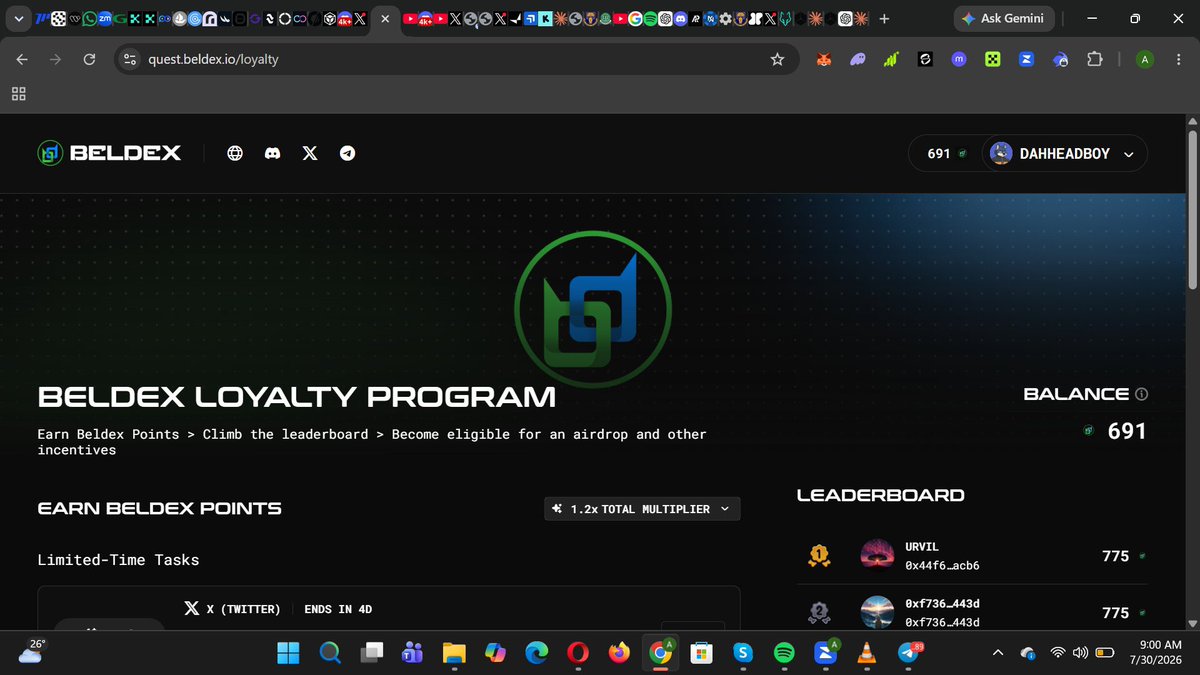
Task: Open the Zalo-style blue extension icon
Action: [x=1025, y=60]
